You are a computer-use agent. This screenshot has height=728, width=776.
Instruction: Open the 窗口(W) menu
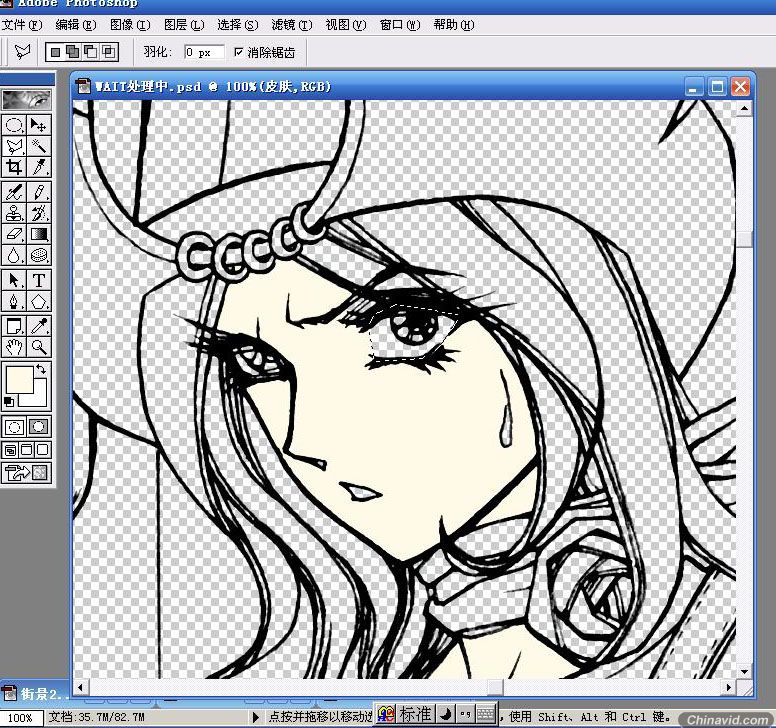point(399,25)
